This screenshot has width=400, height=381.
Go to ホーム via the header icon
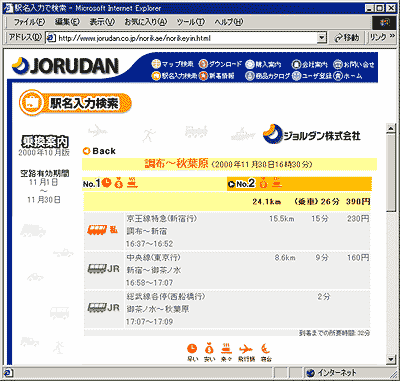pos(338,76)
